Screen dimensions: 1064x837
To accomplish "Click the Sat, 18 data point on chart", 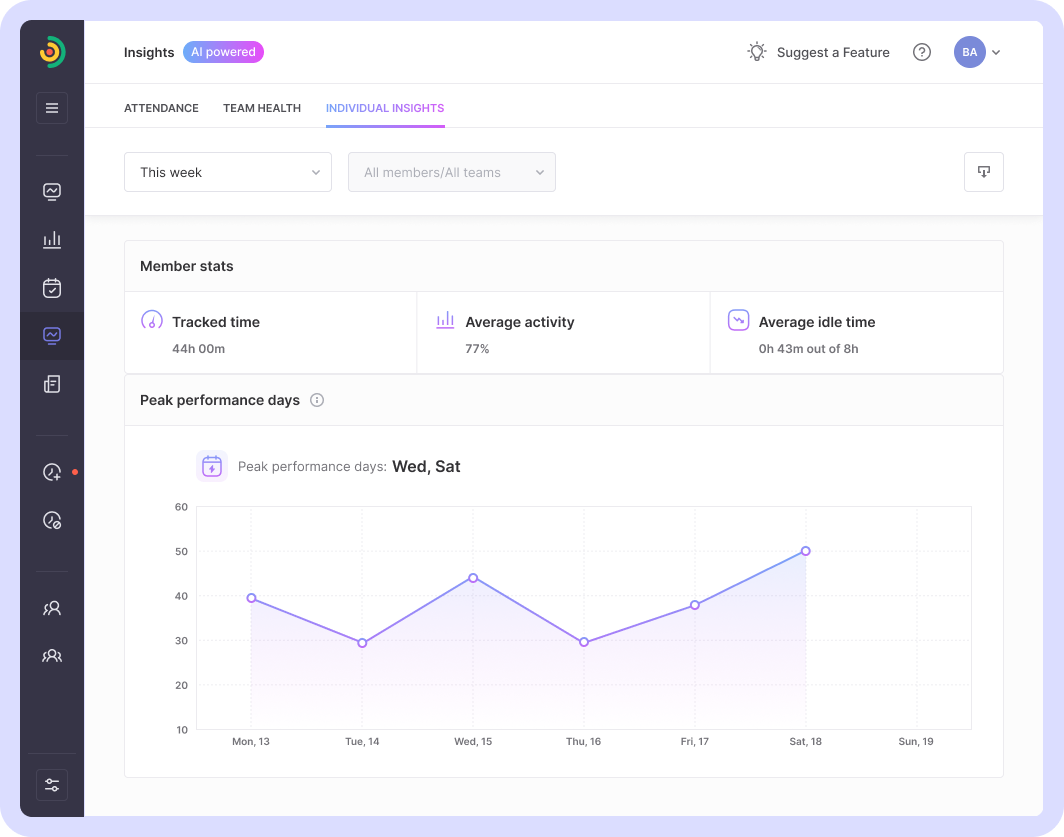I will [x=806, y=551].
